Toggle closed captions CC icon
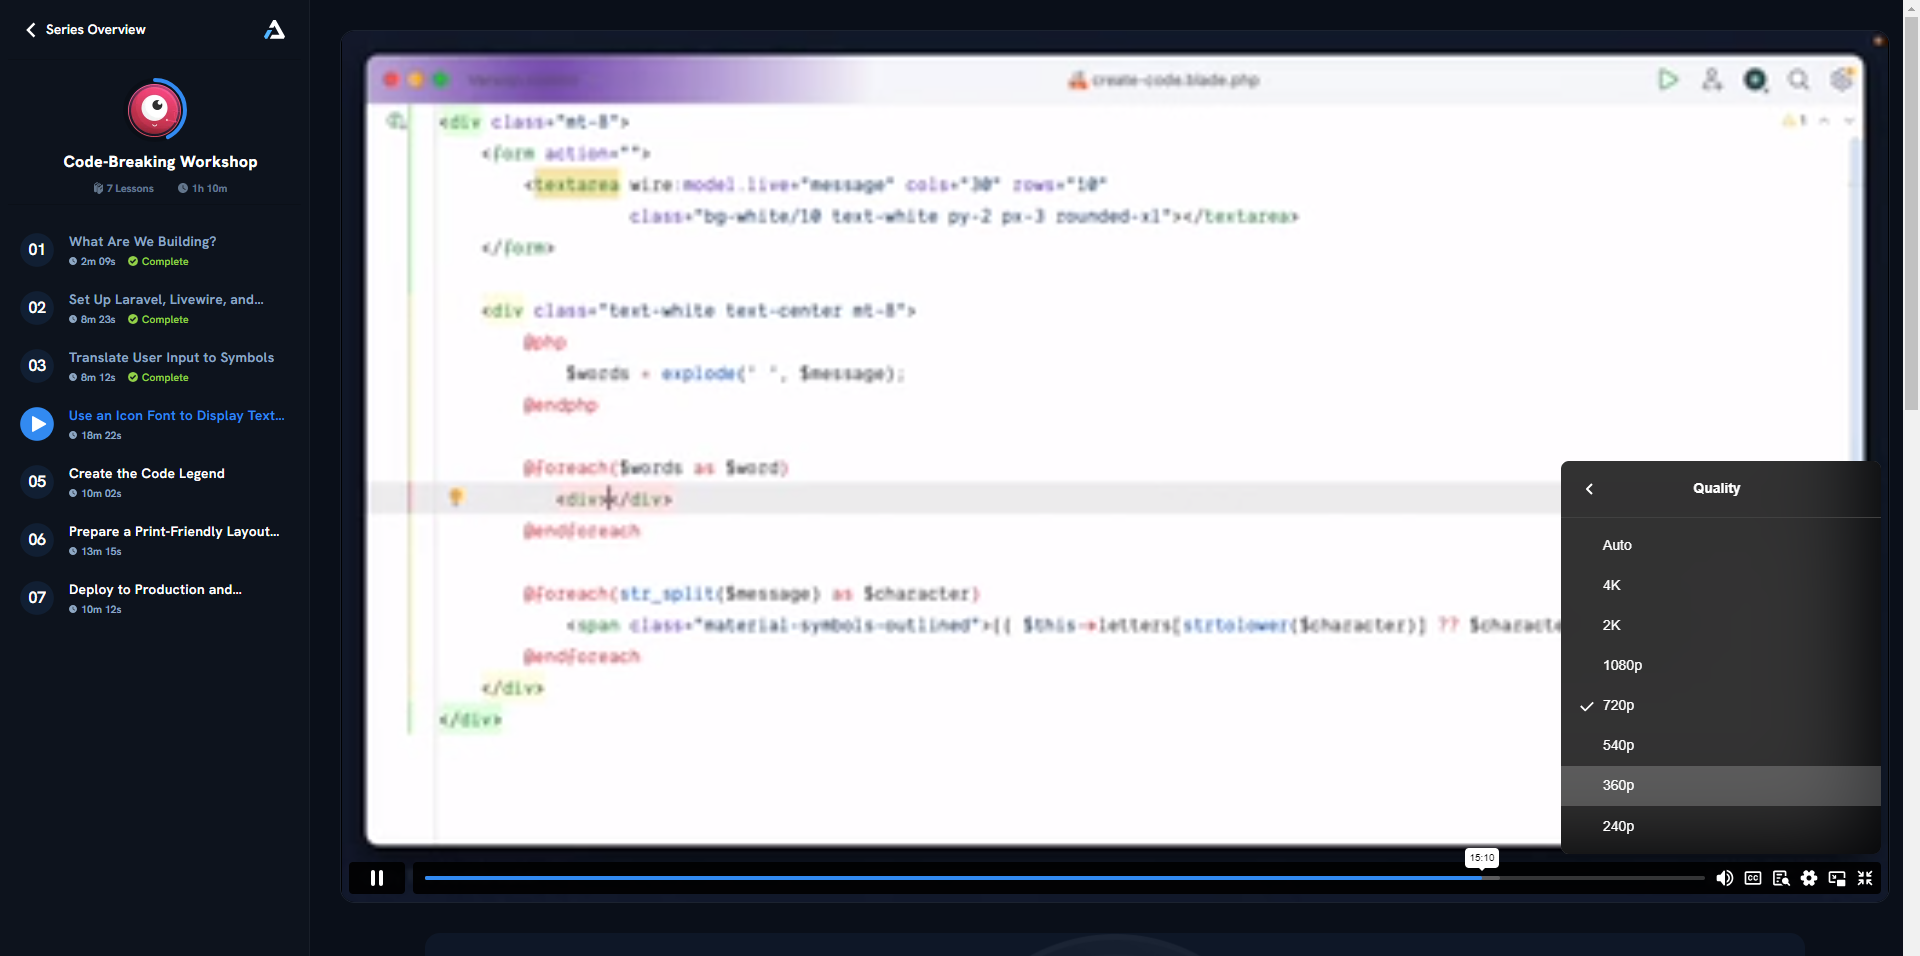1920x956 pixels. point(1753,878)
